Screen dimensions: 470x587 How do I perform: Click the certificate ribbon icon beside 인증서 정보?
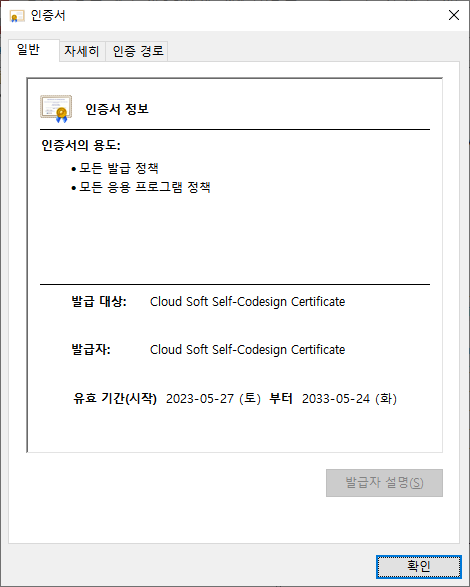pyautogui.click(x=56, y=109)
